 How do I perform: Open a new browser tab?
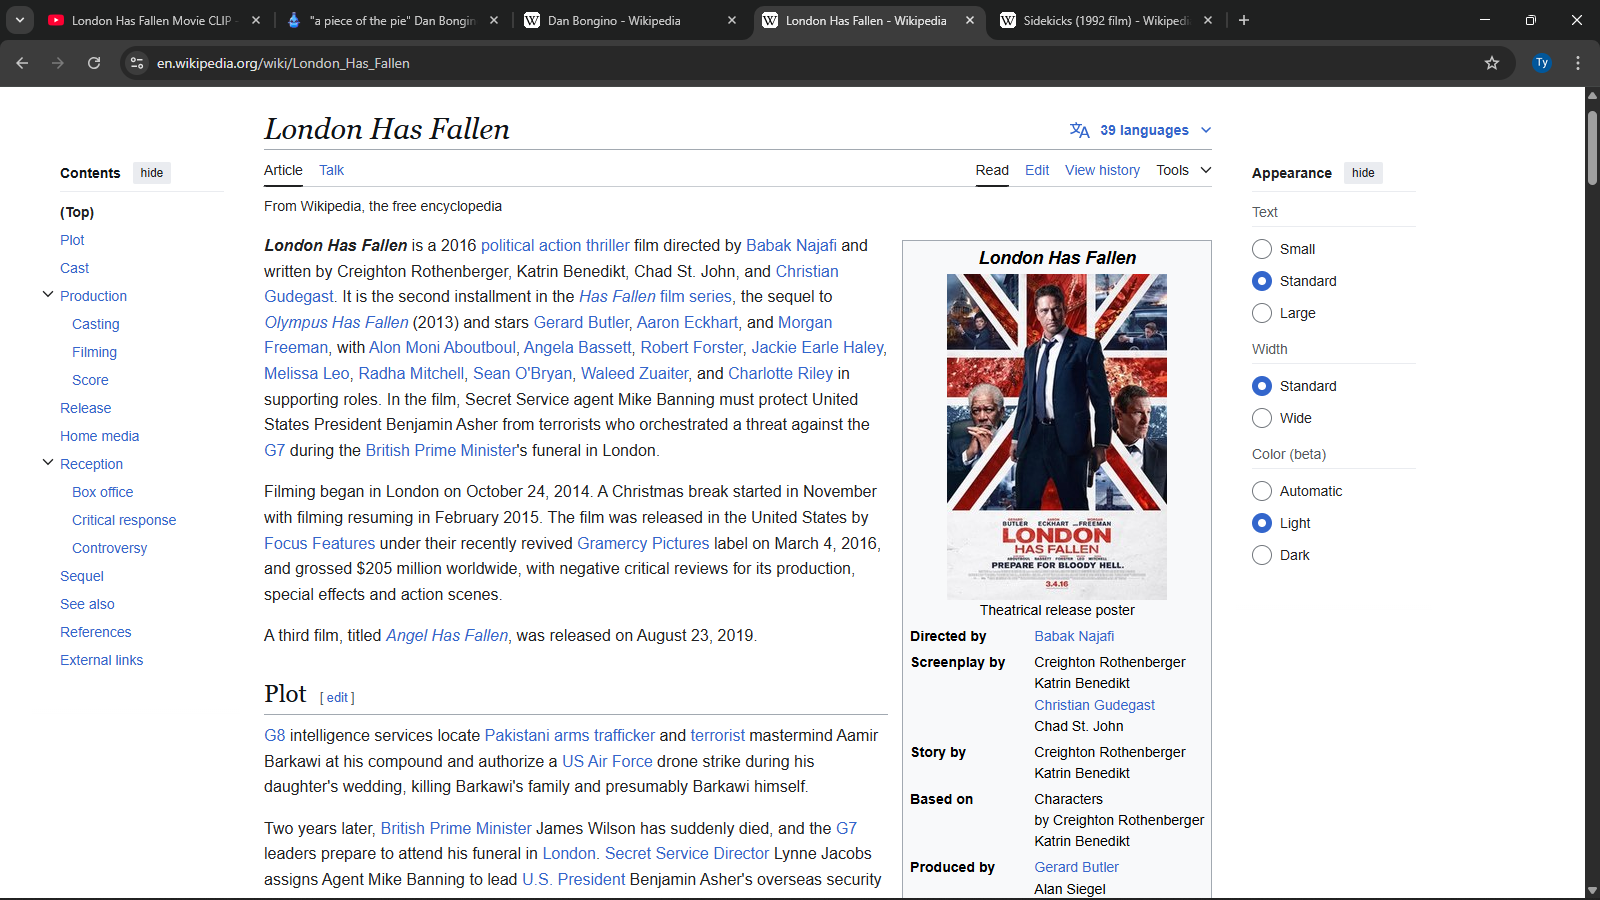tap(1244, 20)
